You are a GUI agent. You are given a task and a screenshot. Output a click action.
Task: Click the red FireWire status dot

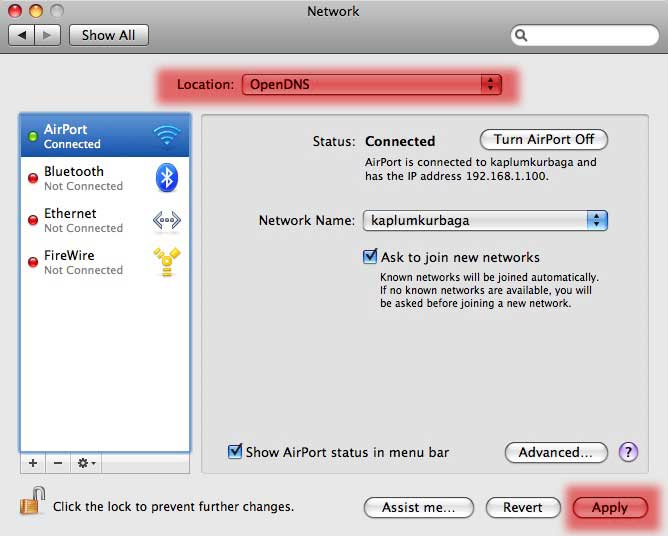[x=33, y=262]
